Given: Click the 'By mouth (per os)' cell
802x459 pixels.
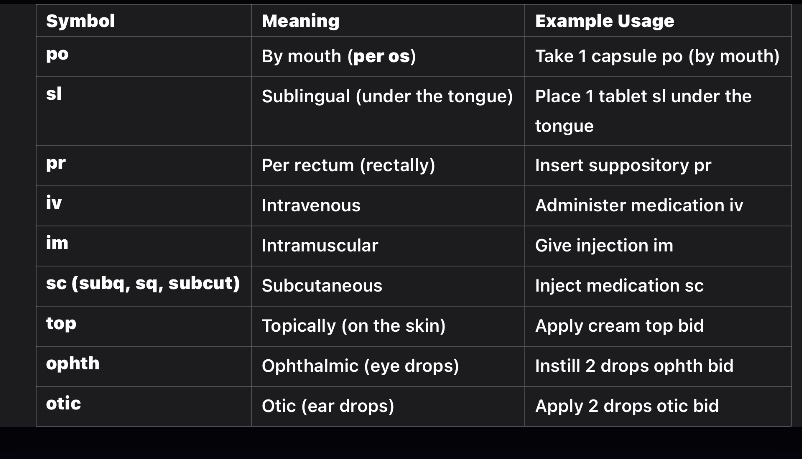Looking at the screenshot, I should [x=338, y=56].
